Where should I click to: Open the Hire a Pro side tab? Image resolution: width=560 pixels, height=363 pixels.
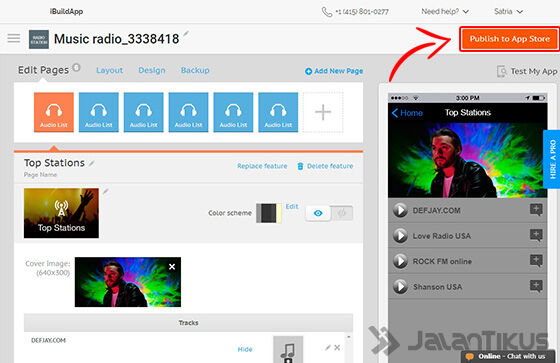tap(552, 159)
